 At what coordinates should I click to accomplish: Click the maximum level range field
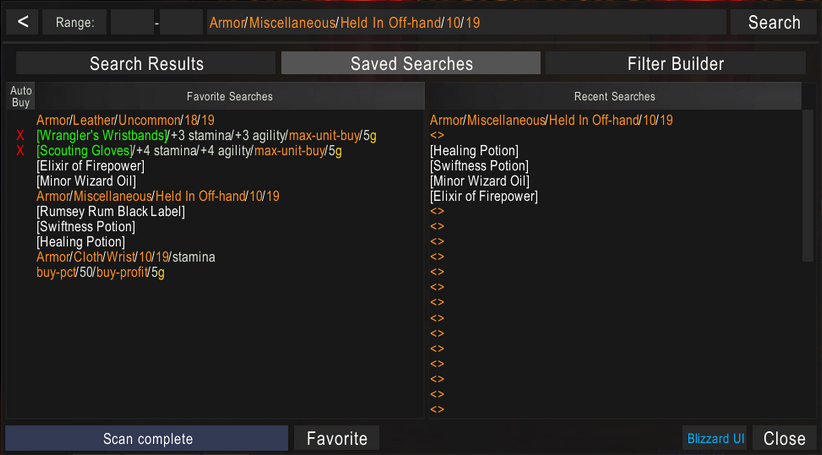pos(181,22)
